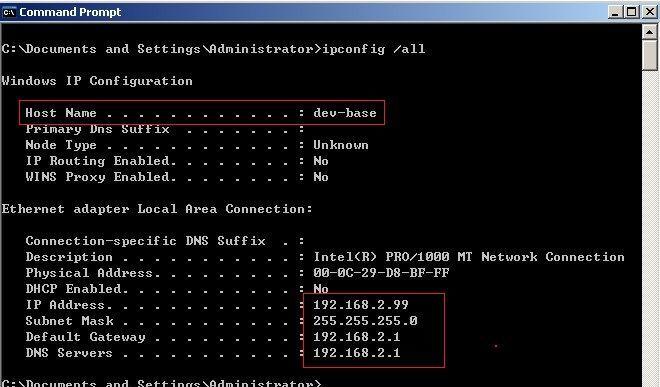Maximize the Command Prompt window
Screen dimensions: 660x387
click(632, 12)
